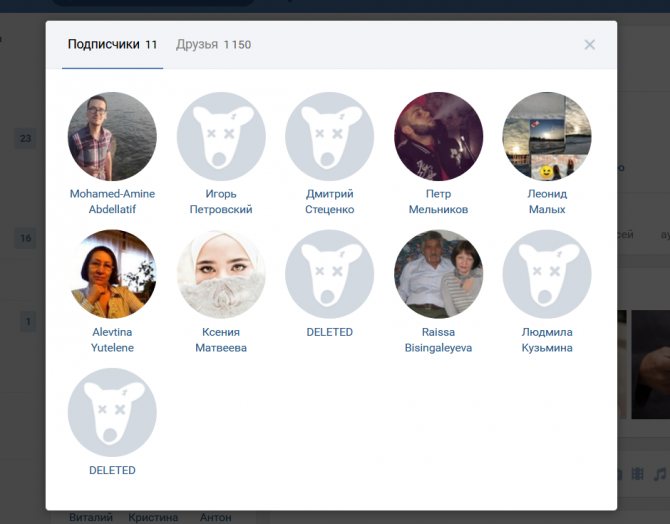
Task: Click the DELETED label beside Ксения Матвеева
Action: 329,332
